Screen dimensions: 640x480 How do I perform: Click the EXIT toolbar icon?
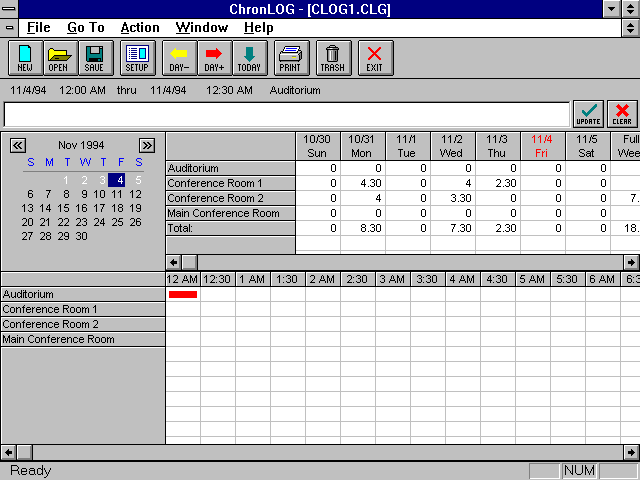[x=374, y=59]
